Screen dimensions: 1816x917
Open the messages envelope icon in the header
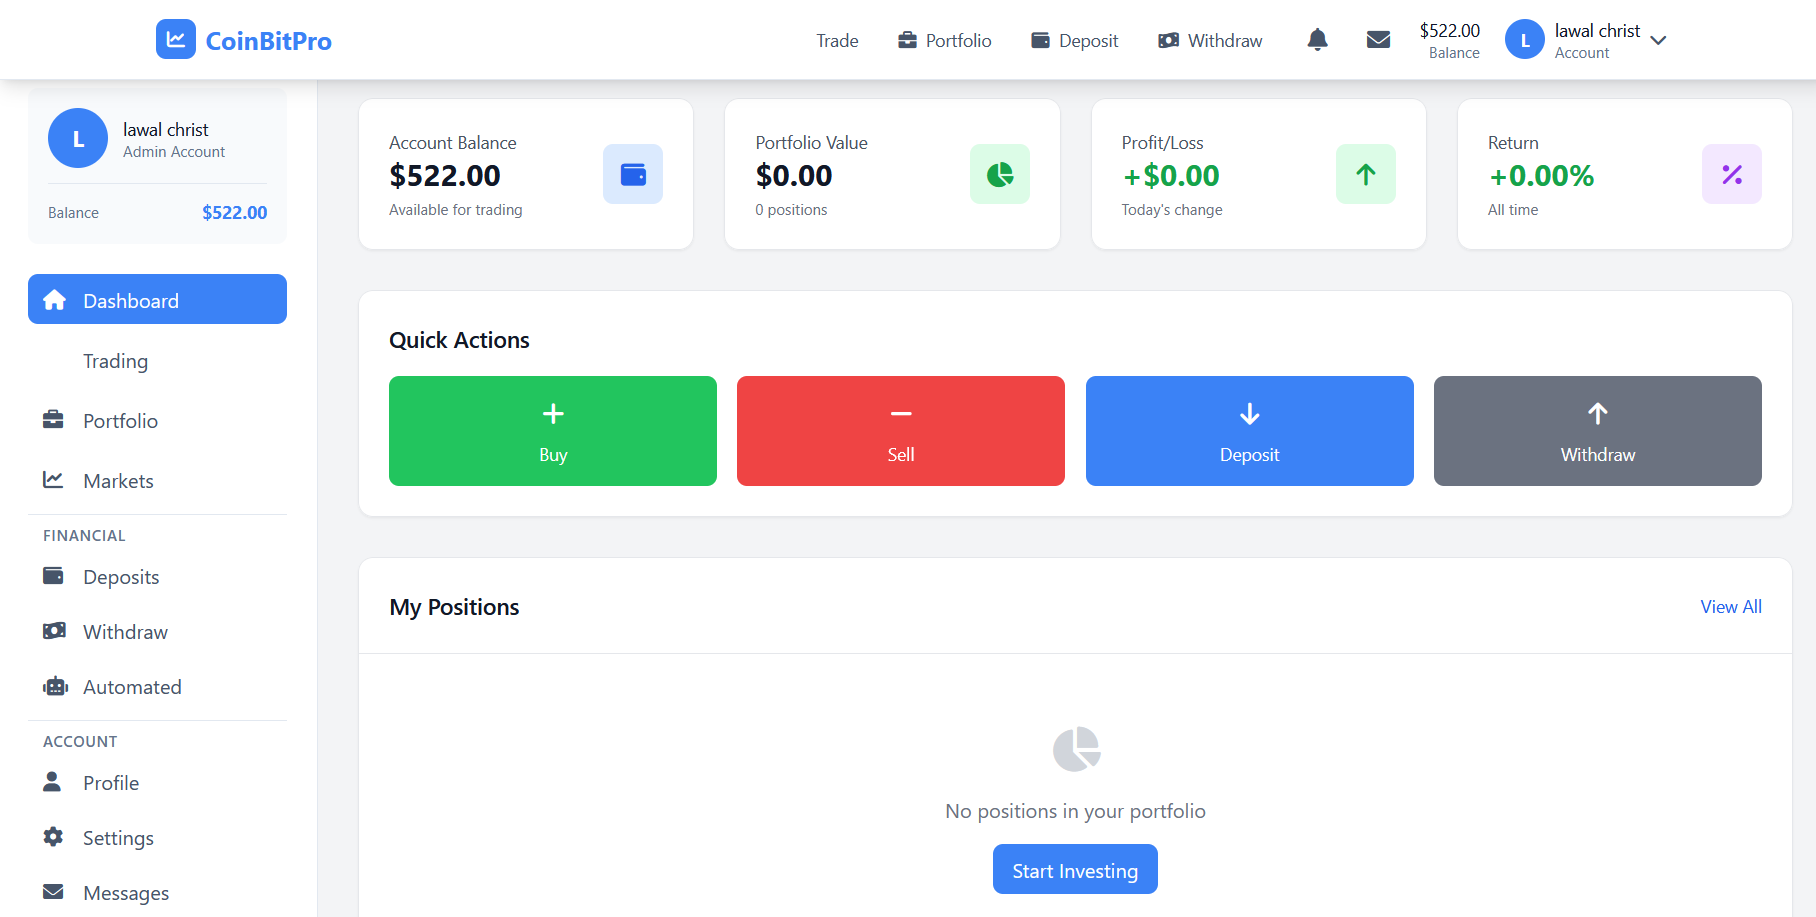(x=1378, y=39)
